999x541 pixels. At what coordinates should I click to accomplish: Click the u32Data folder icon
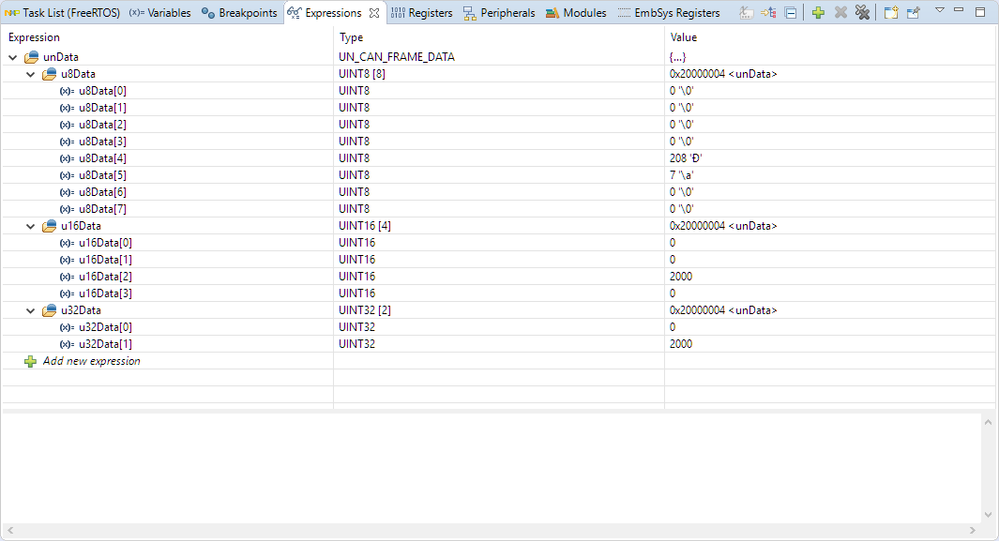point(49,311)
